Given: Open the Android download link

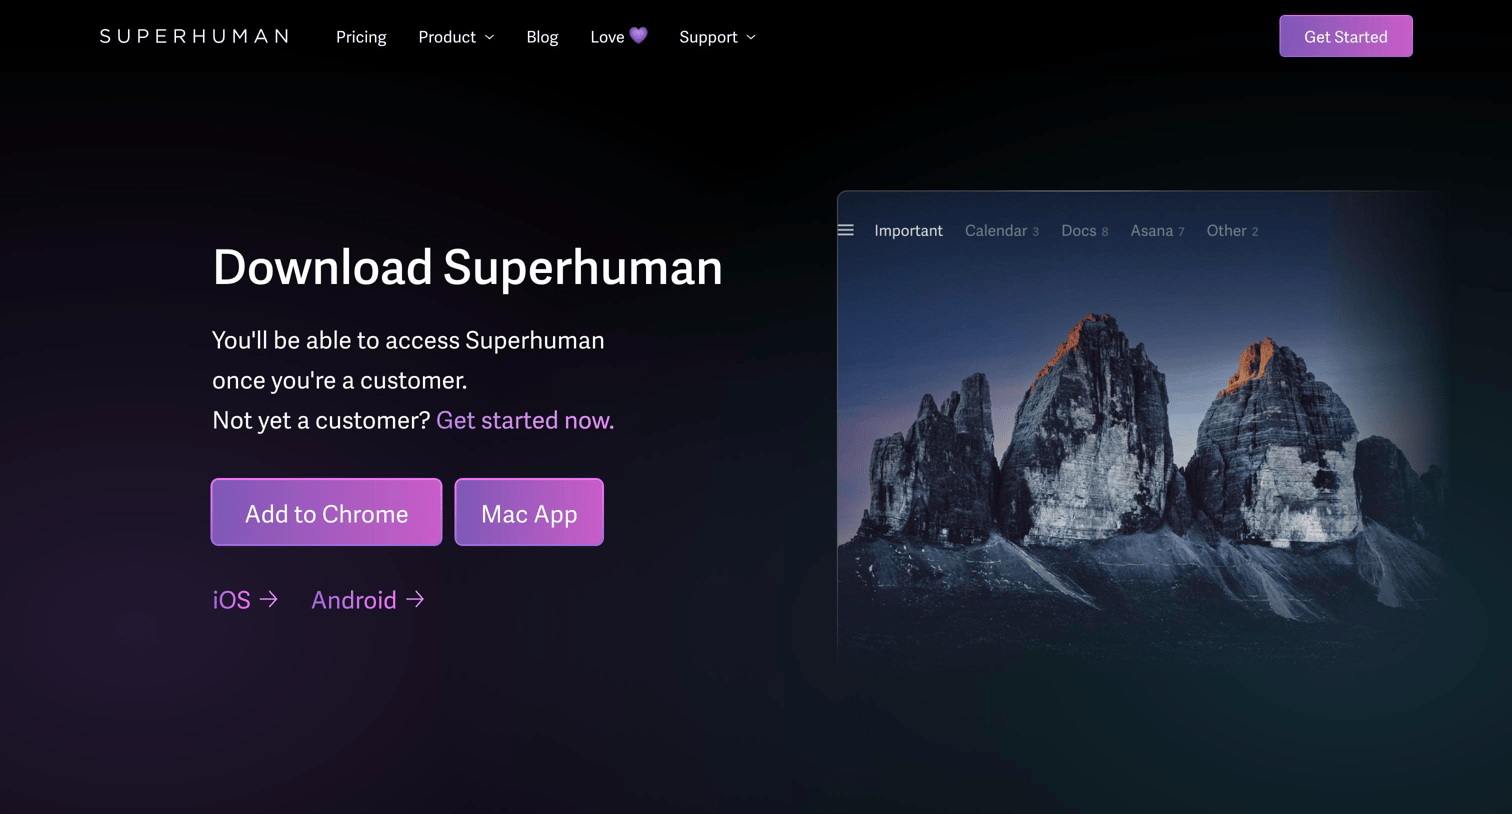Looking at the screenshot, I should [x=368, y=600].
